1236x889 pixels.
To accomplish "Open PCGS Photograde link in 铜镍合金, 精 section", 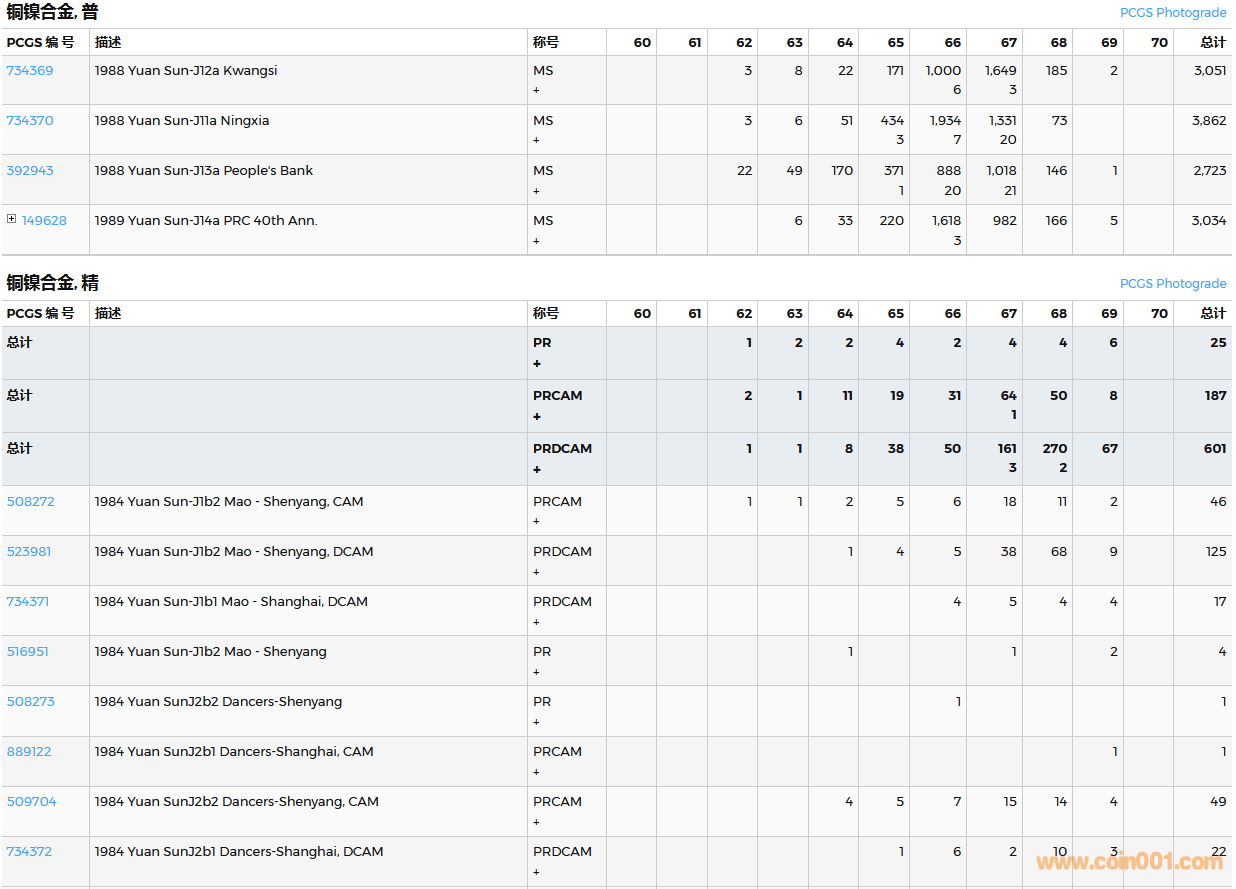I will click(x=1172, y=284).
